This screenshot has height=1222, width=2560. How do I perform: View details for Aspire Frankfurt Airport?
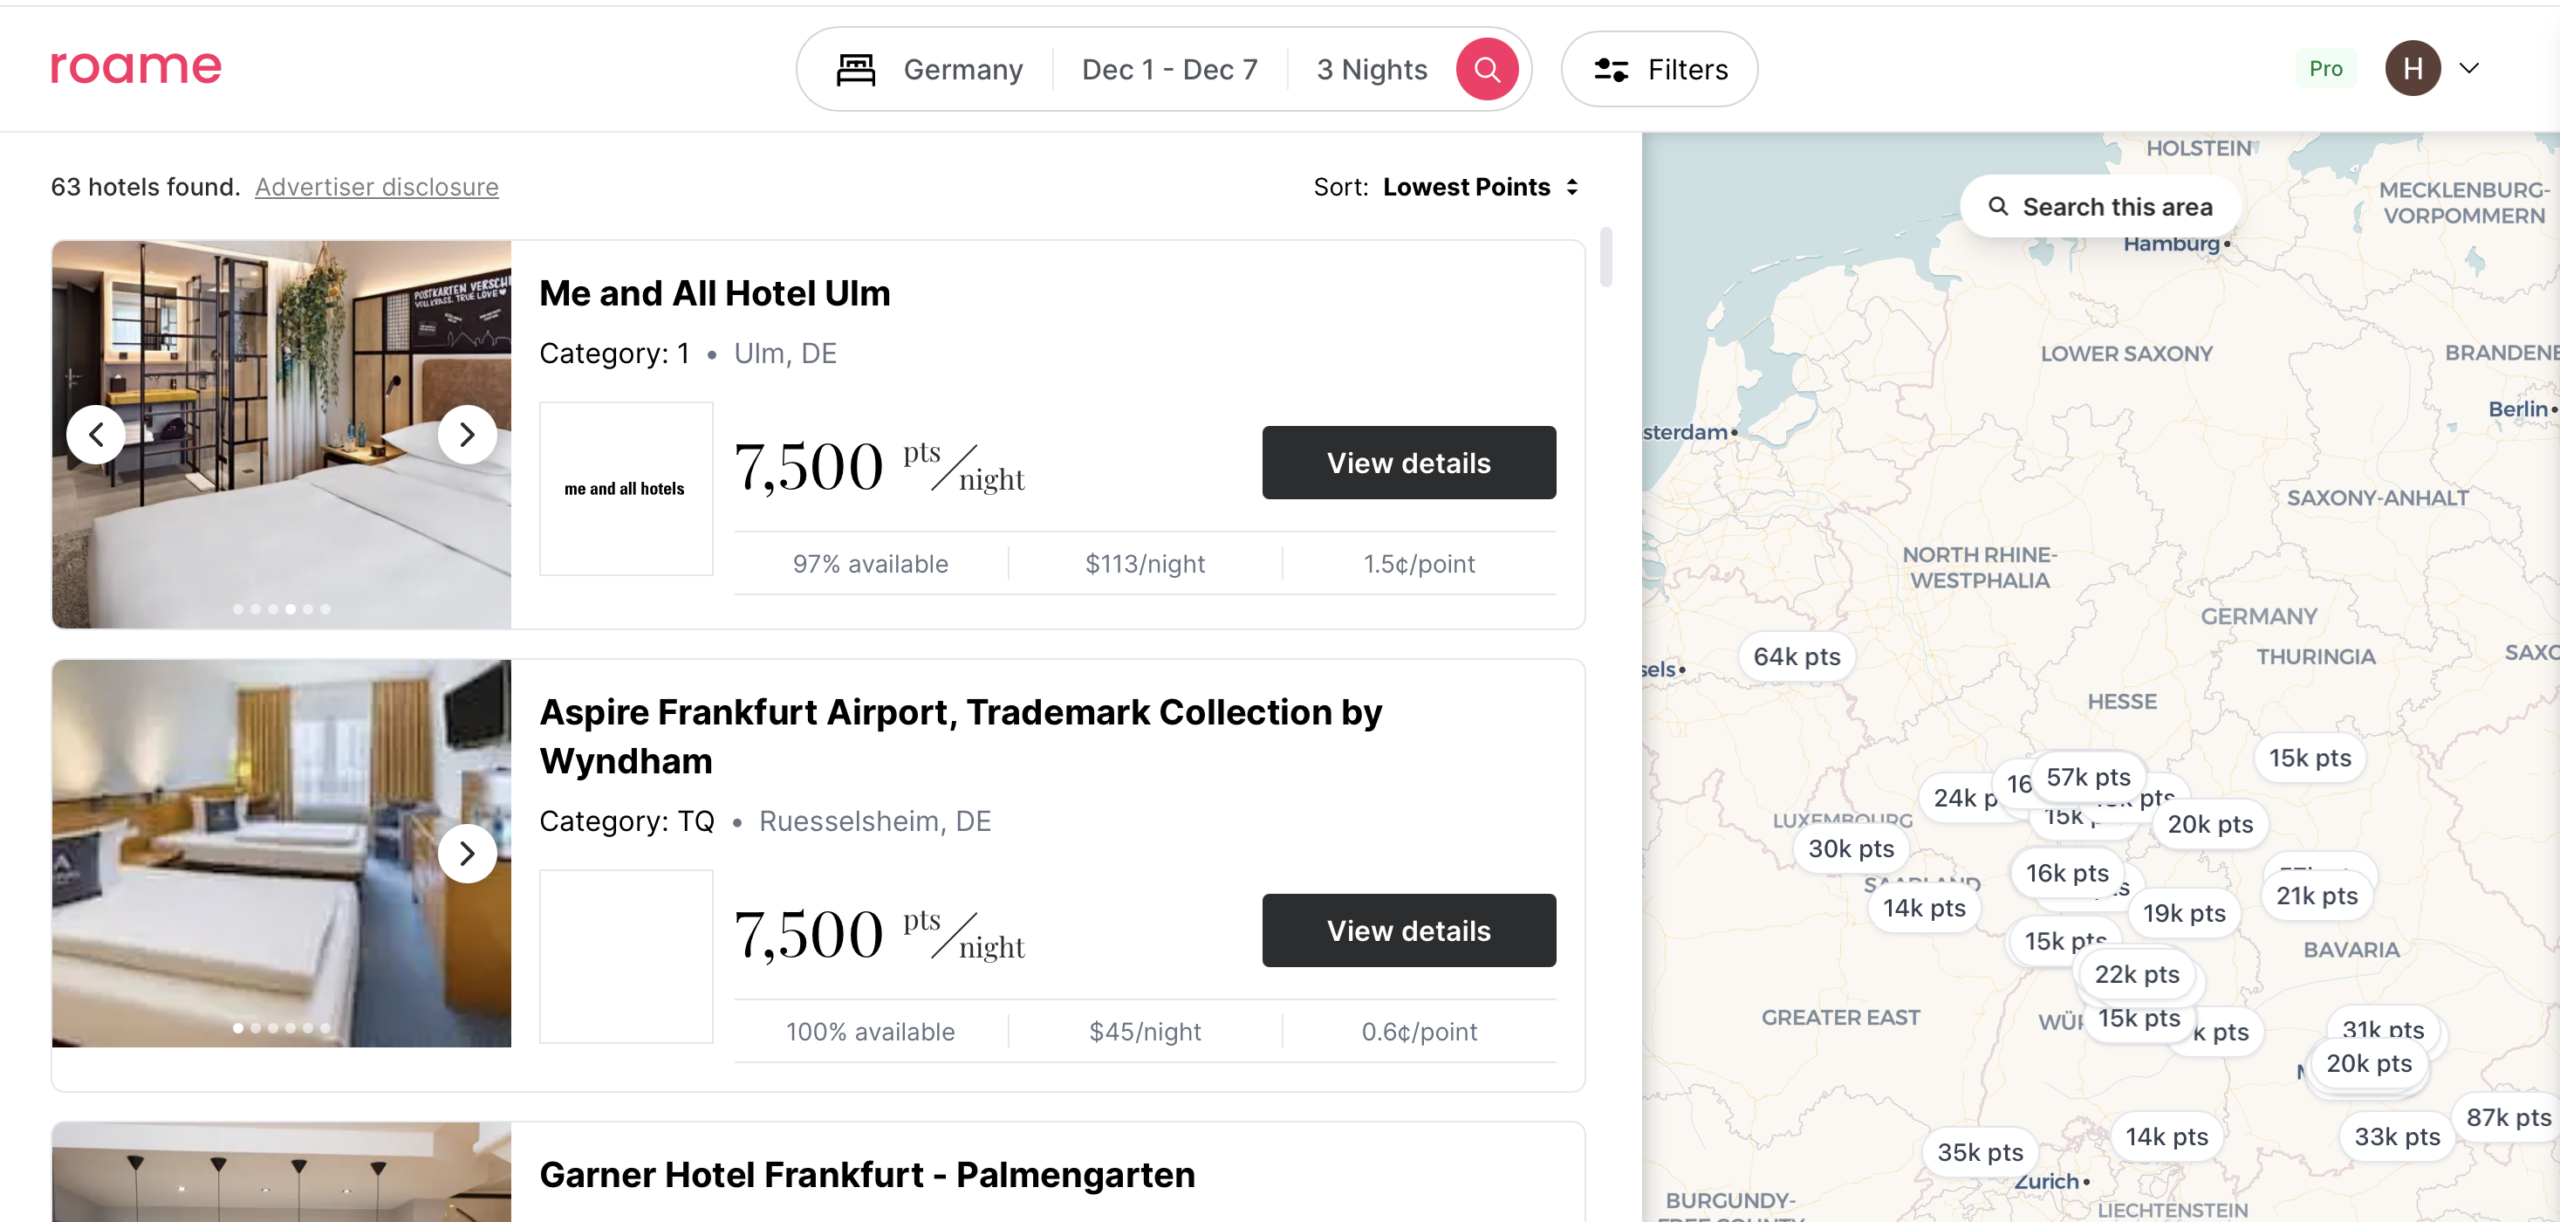(x=1408, y=930)
